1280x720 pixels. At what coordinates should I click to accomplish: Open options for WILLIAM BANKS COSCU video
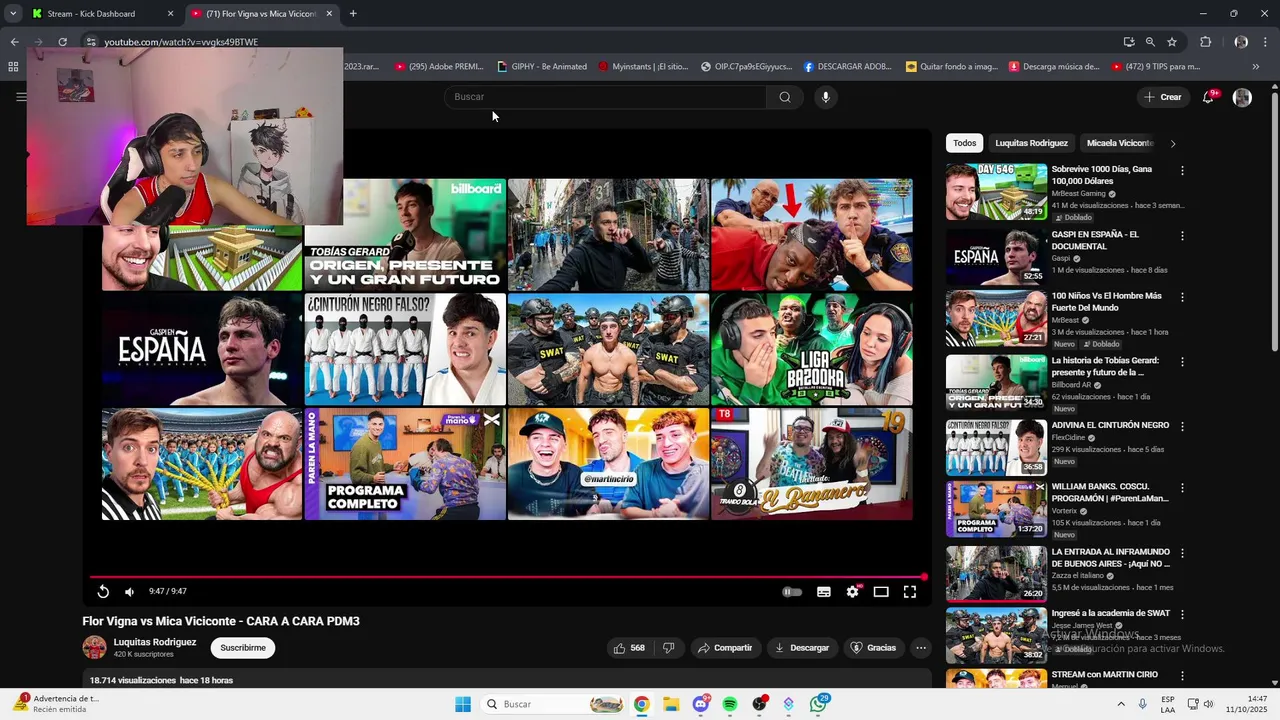(x=1182, y=488)
